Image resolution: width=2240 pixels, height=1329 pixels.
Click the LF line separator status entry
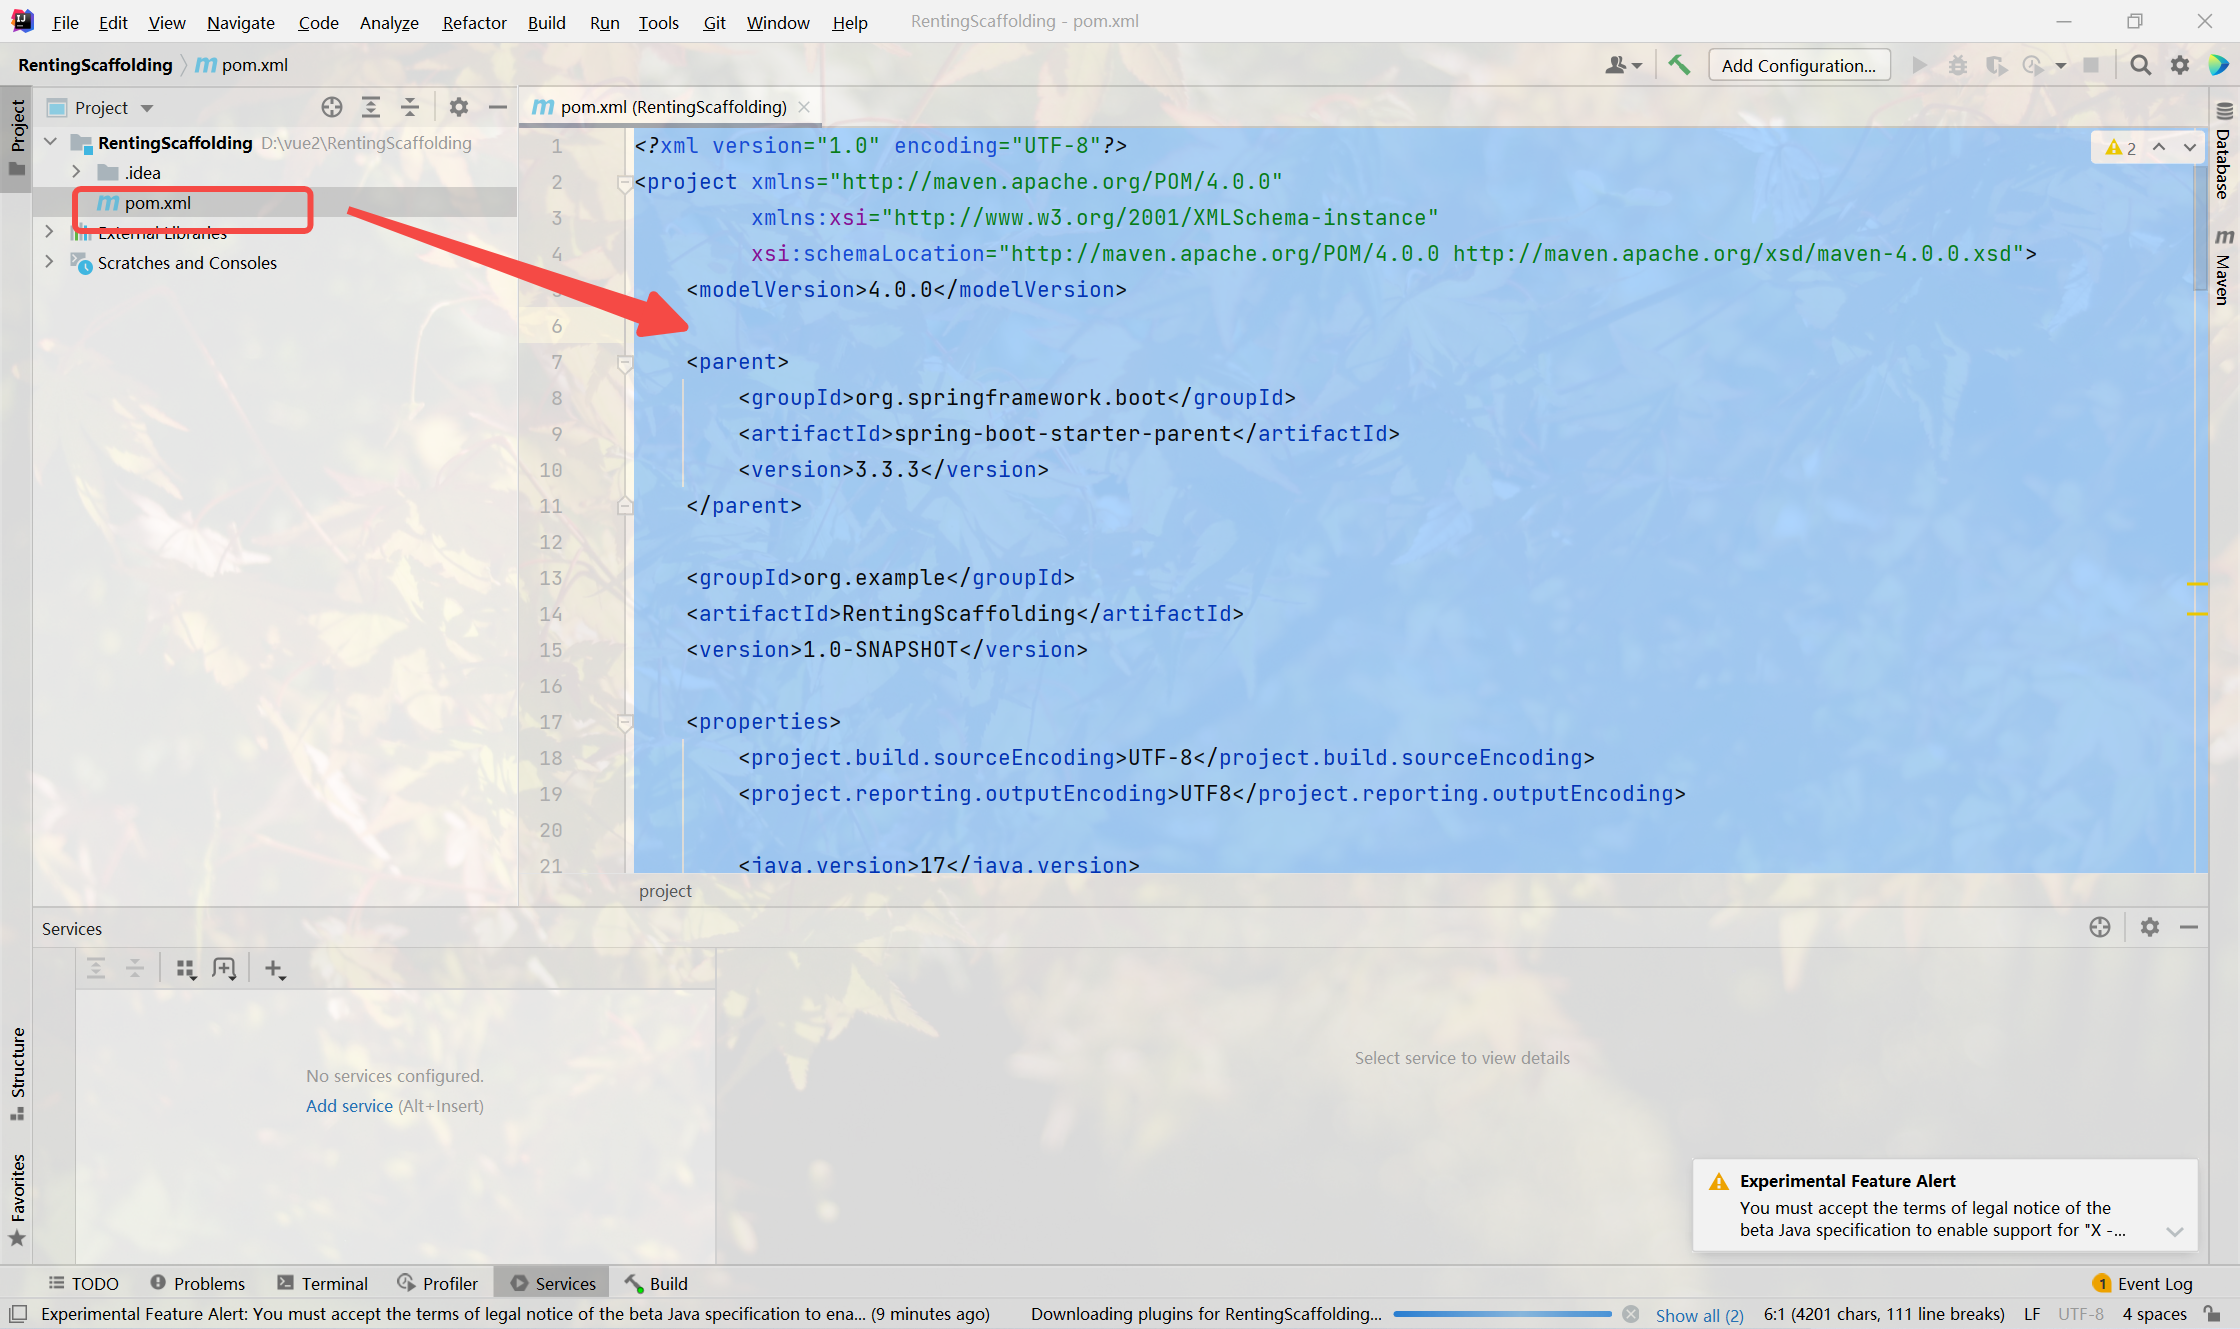point(2032,1314)
